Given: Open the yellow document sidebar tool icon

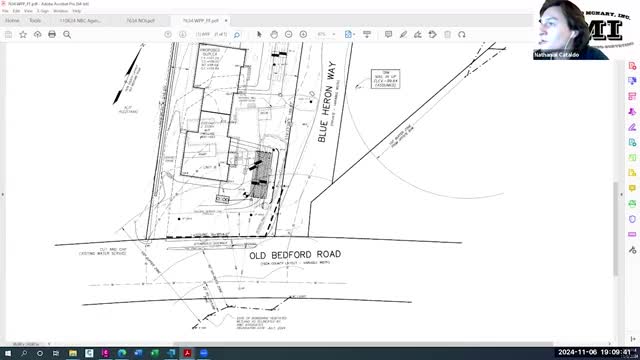Looking at the screenshot, I should click(x=632, y=173).
